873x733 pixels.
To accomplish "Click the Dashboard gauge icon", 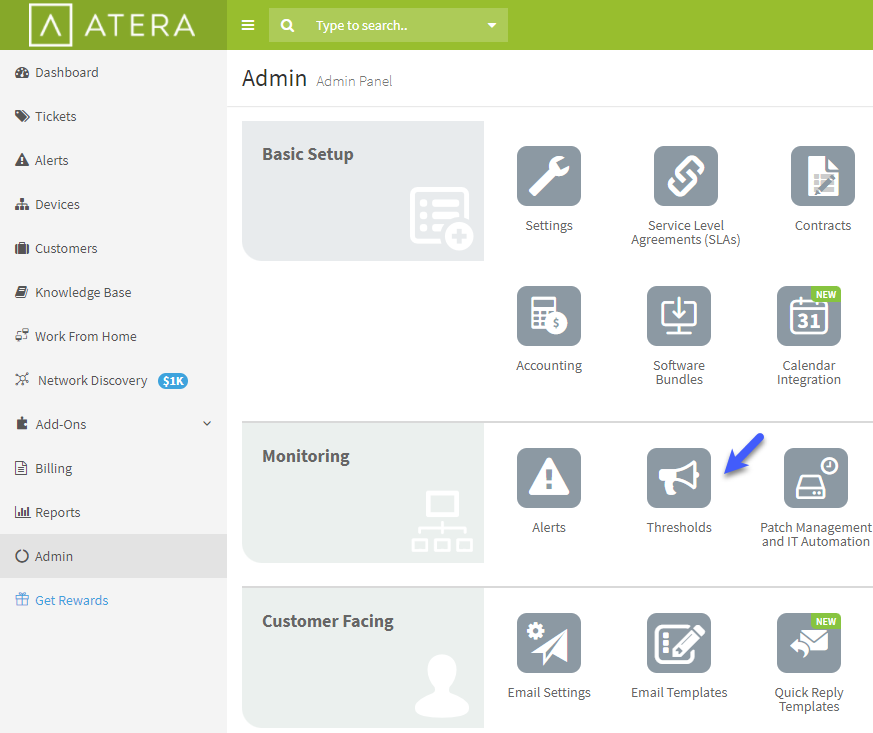I will 22,72.
